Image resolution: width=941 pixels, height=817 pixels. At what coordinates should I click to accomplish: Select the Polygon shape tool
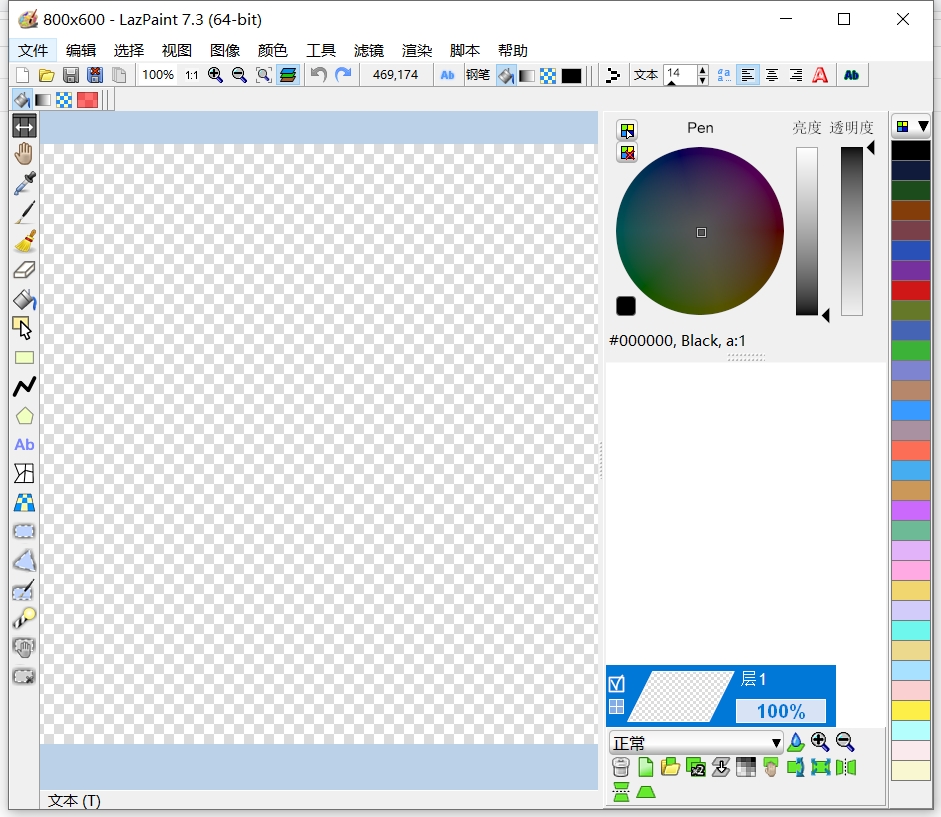(24, 415)
